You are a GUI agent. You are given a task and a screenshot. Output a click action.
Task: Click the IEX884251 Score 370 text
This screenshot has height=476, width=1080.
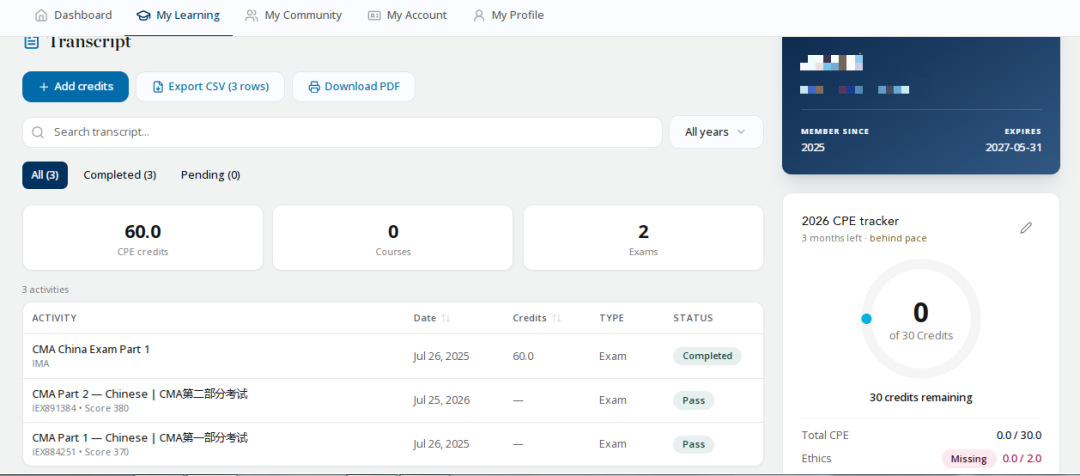(81, 453)
